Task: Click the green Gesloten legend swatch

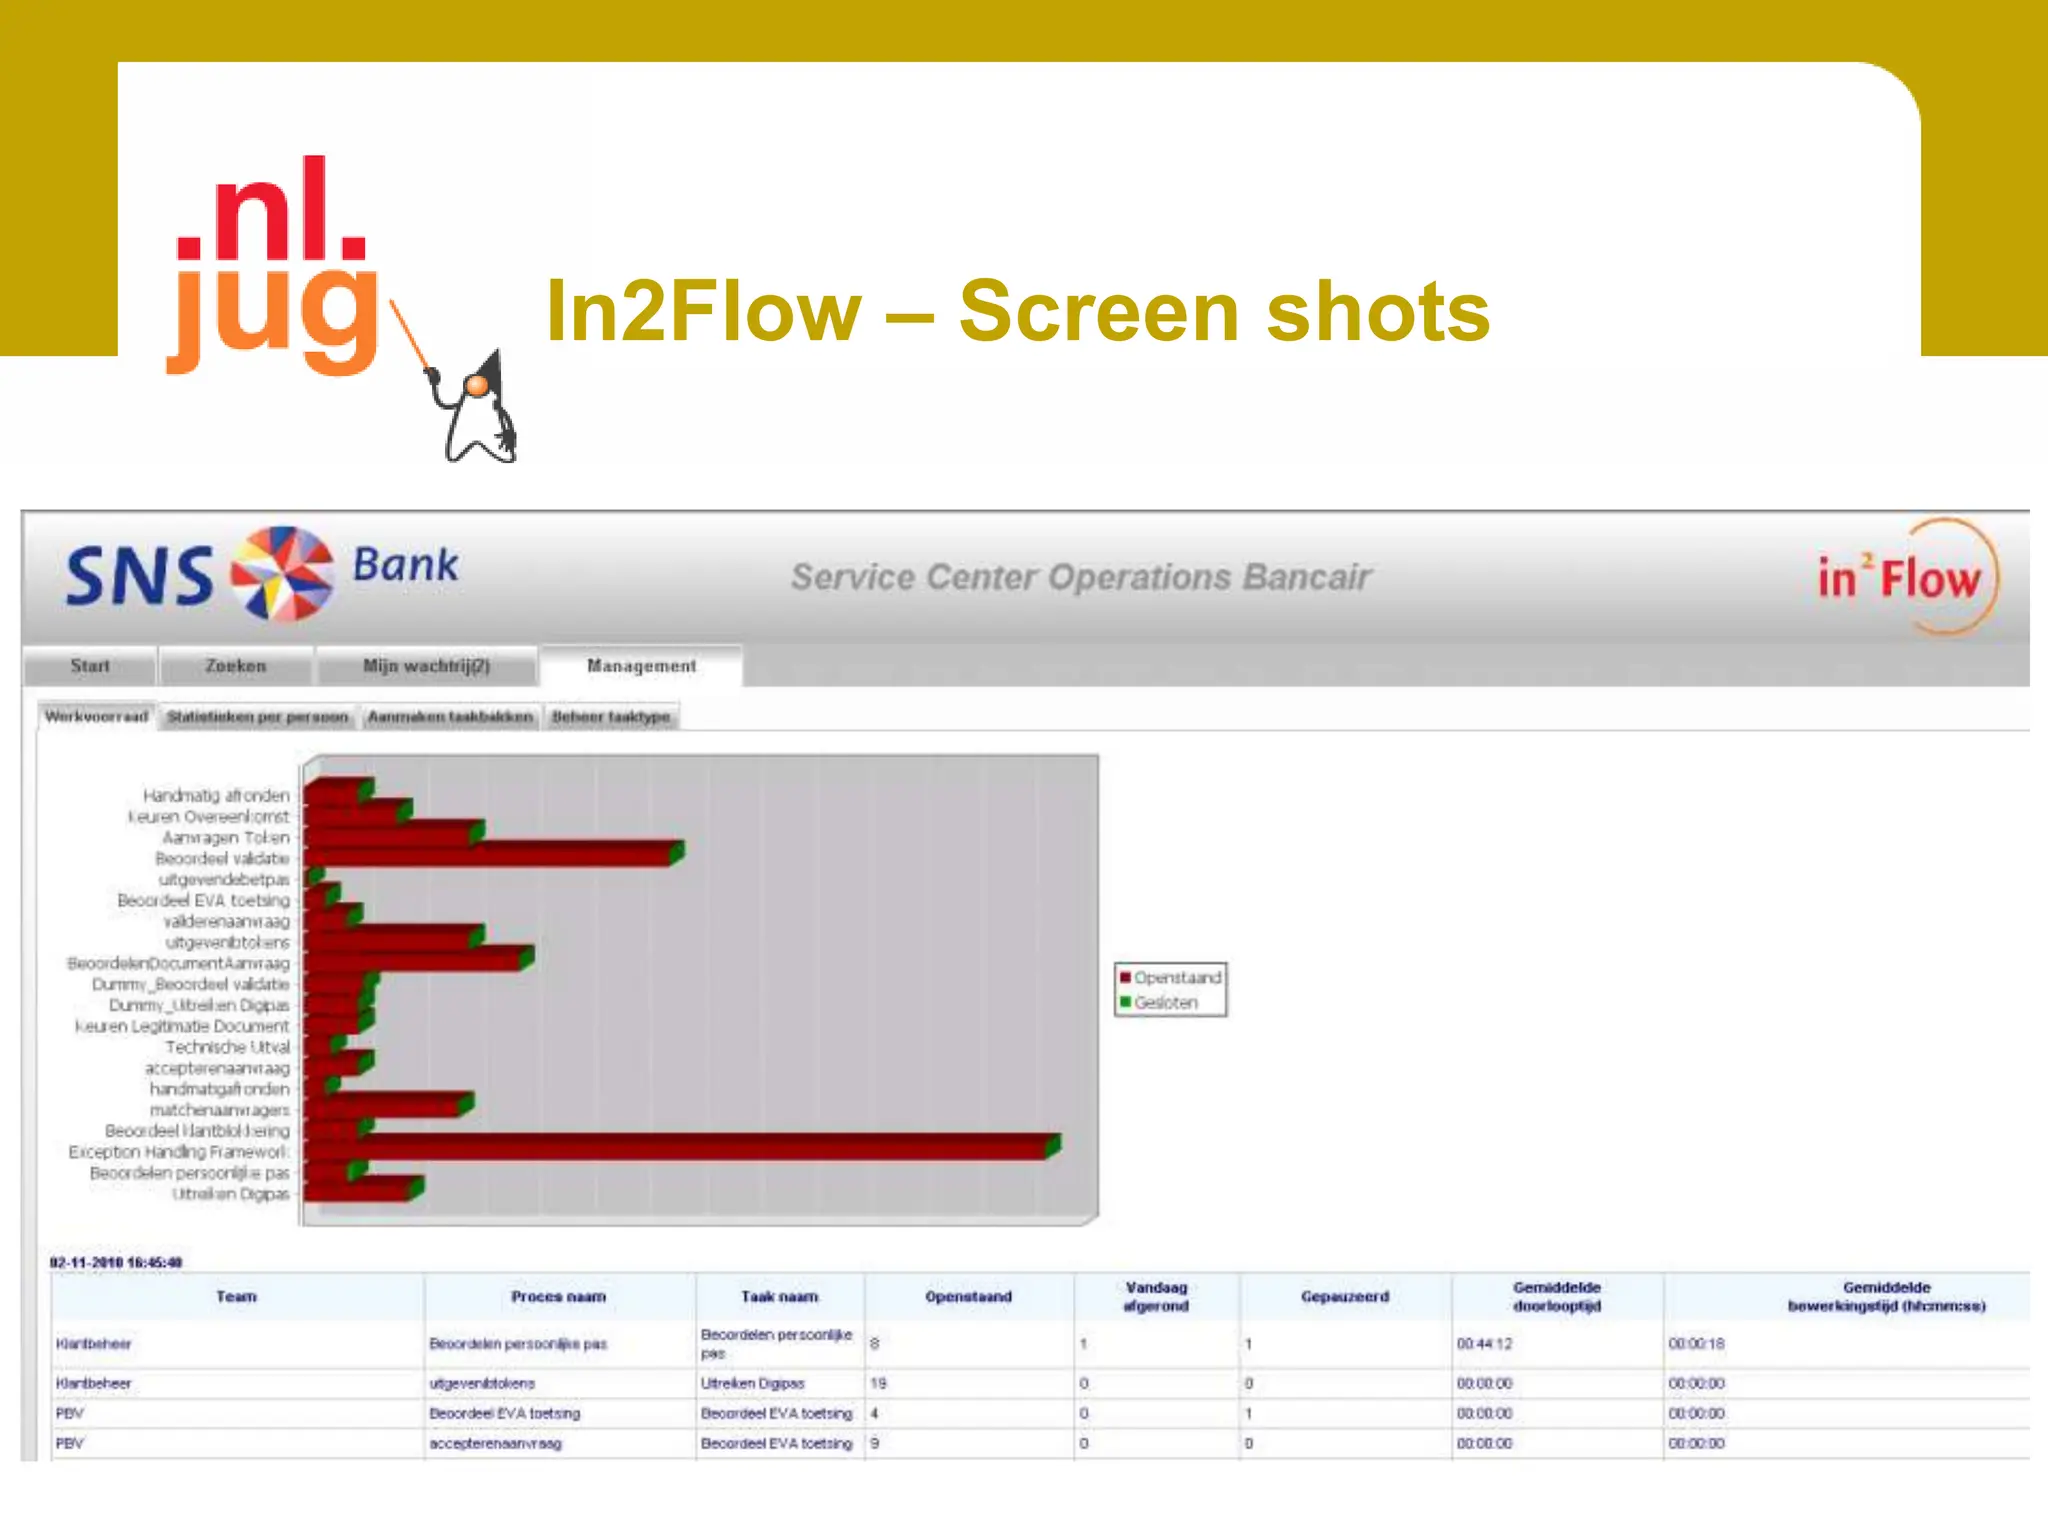Action: (x=1125, y=1002)
